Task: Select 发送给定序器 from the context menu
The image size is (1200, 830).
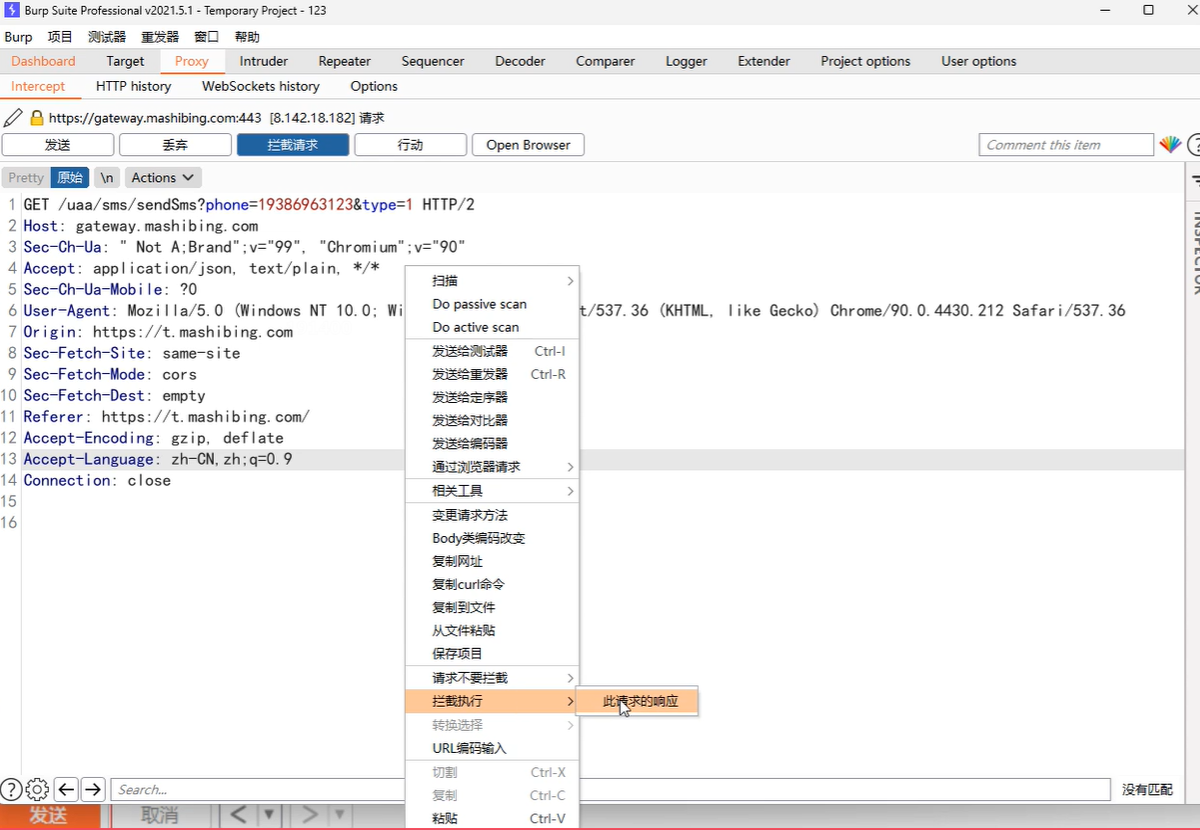Action: point(492,397)
